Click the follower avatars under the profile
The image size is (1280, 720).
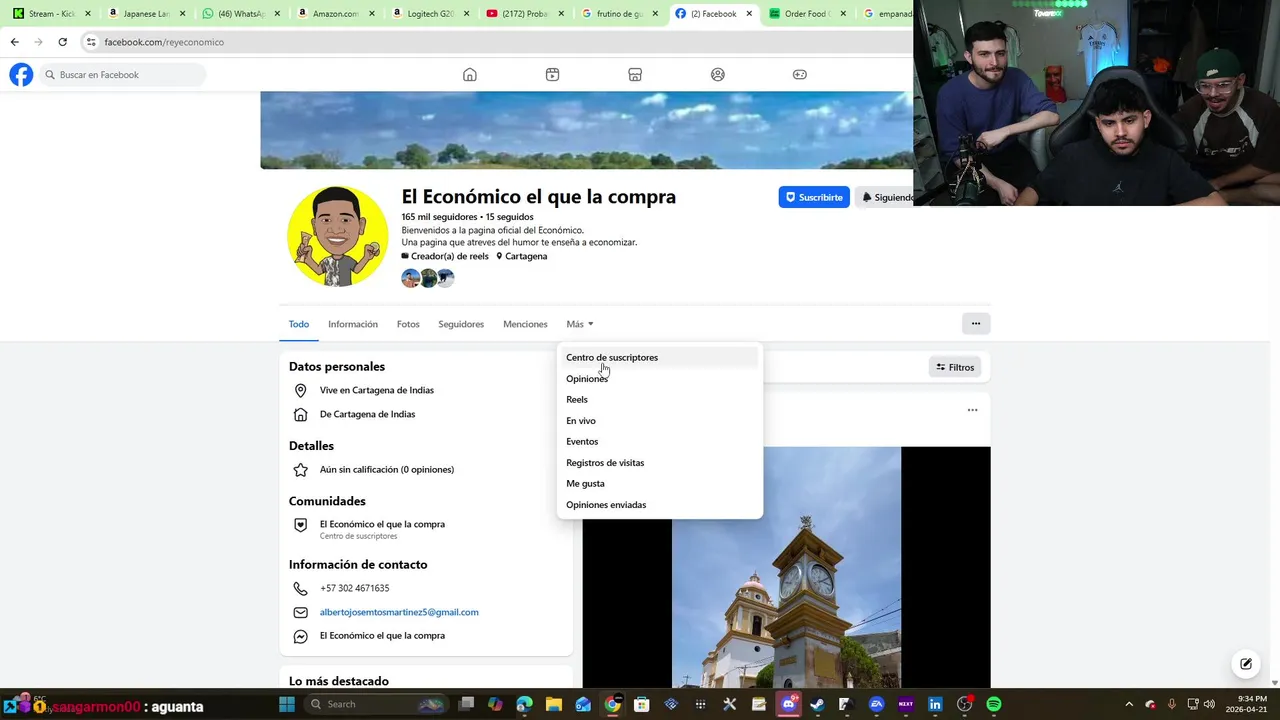pyautogui.click(x=428, y=279)
